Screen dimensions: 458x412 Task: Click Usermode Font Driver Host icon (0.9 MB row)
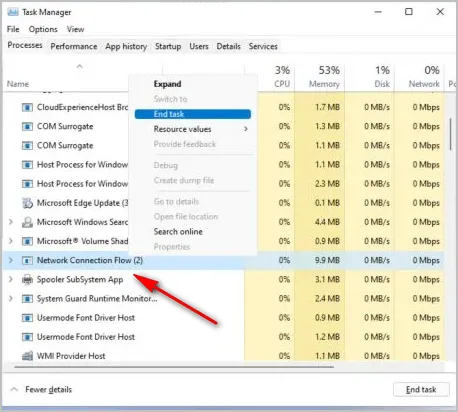tap(27, 318)
